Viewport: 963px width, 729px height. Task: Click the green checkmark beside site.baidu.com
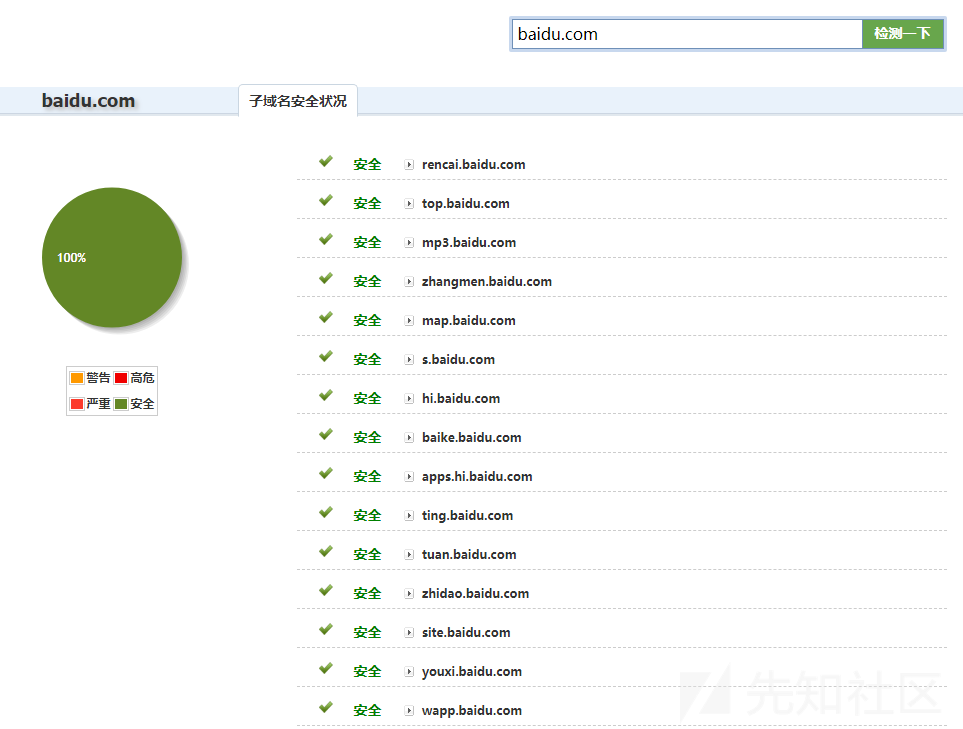[326, 629]
